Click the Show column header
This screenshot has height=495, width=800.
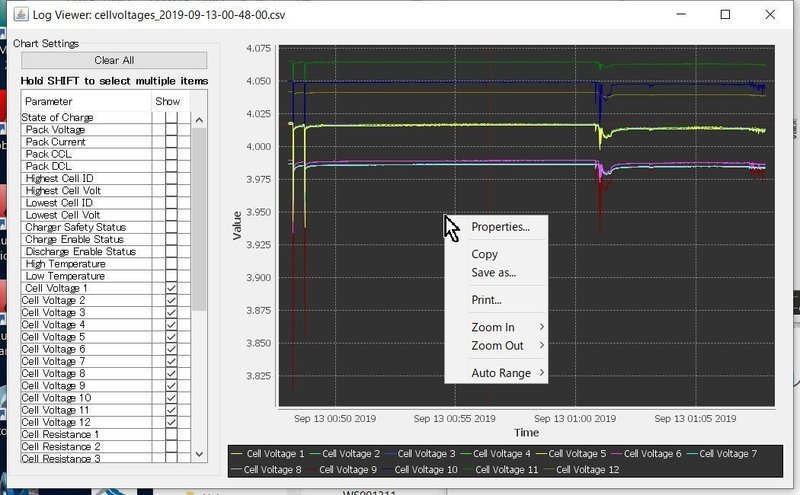click(x=170, y=101)
